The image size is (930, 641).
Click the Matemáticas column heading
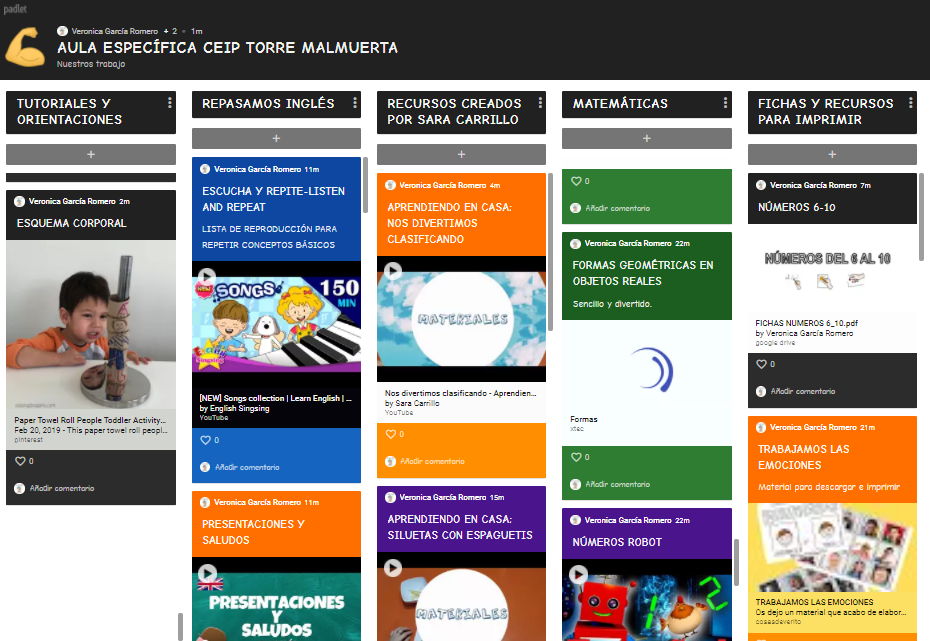pos(620,103)
